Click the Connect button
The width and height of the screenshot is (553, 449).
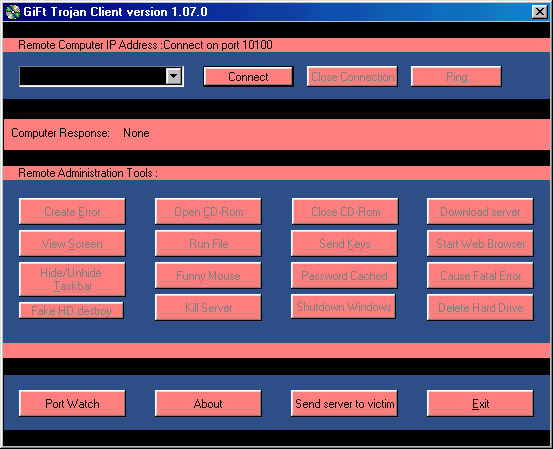248,77
